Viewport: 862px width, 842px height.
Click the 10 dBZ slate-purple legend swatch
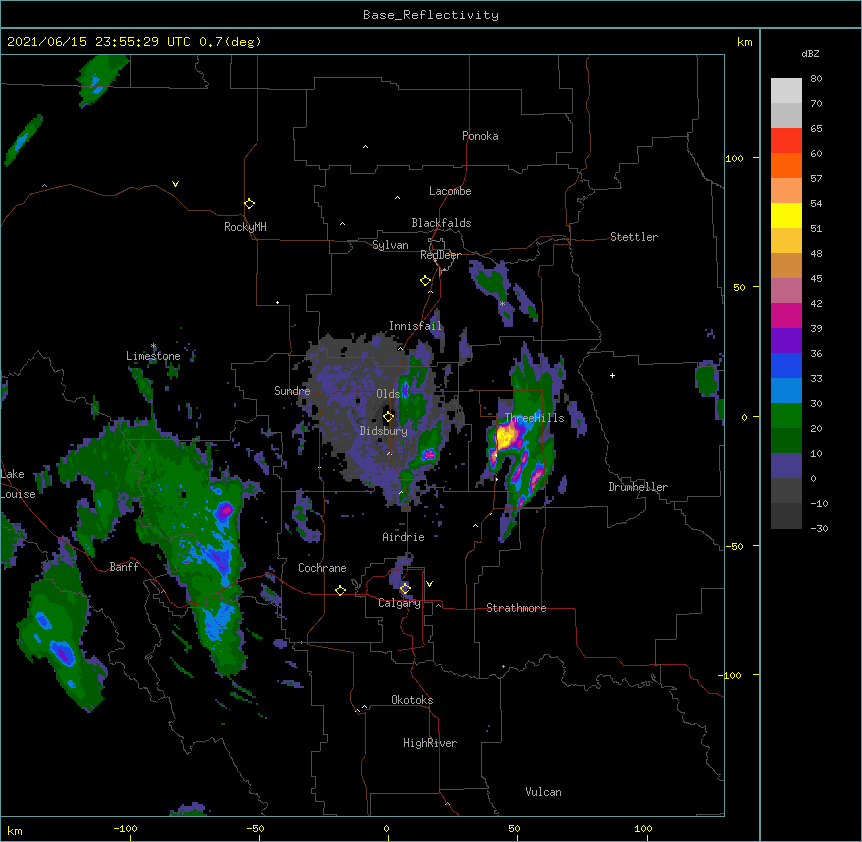pyautogui.click(x=786, y=466)
